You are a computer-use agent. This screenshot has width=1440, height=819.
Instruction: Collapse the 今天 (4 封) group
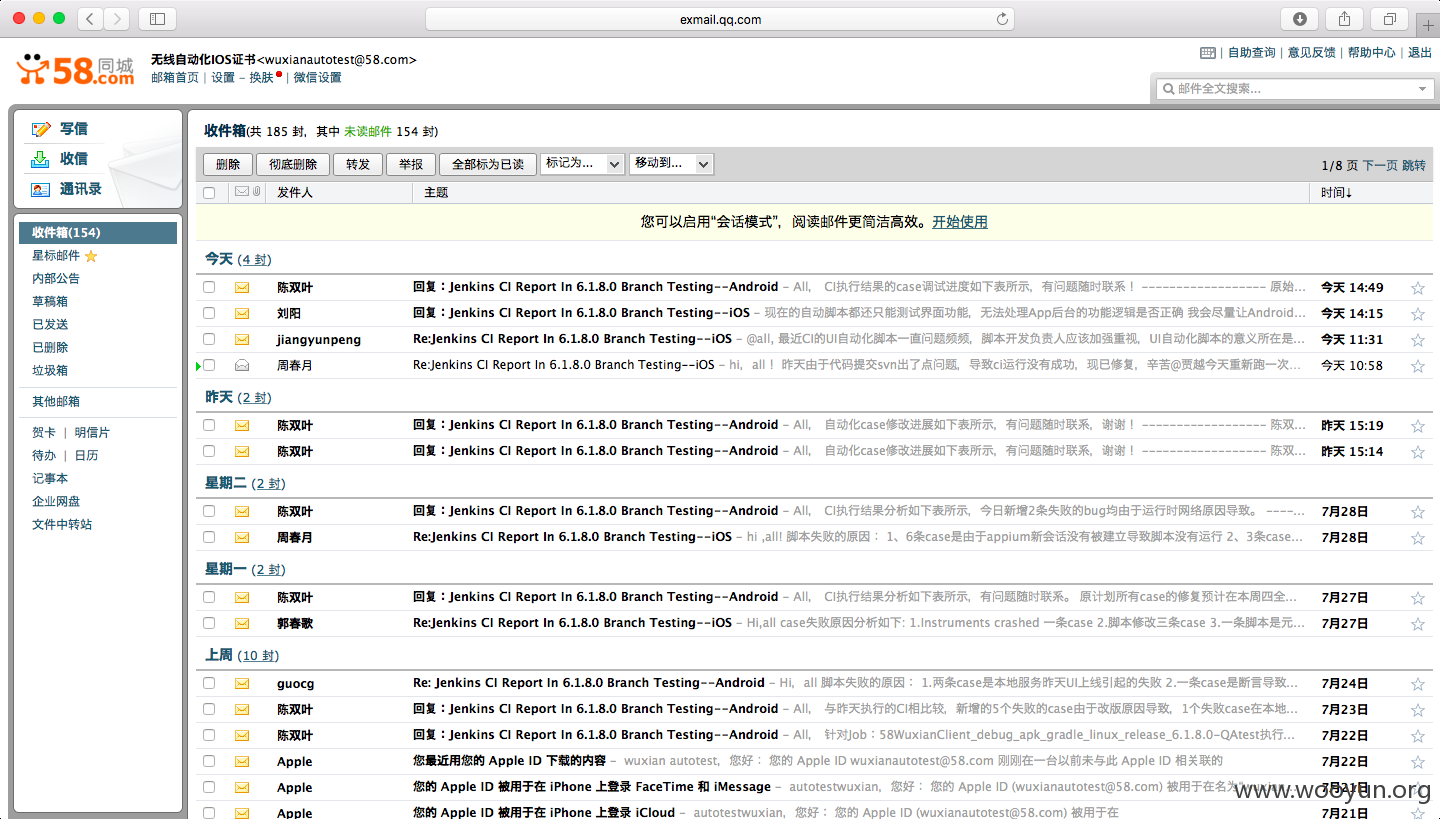click(x=237, y=259)
